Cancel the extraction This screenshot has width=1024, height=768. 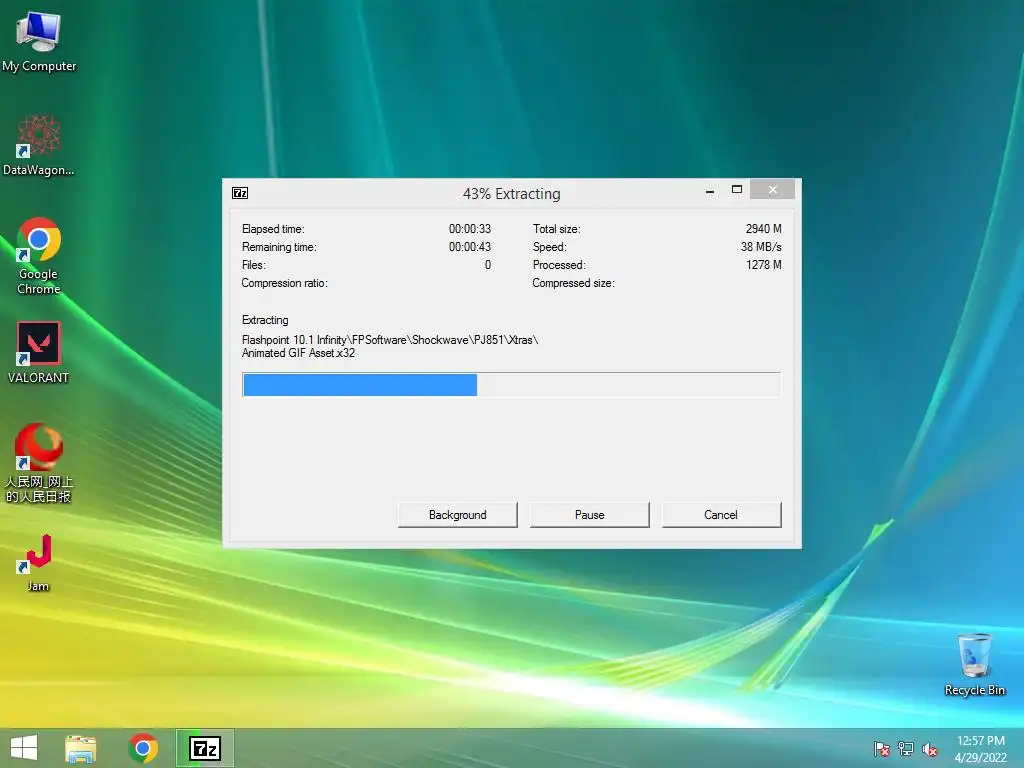click(721, 515)
